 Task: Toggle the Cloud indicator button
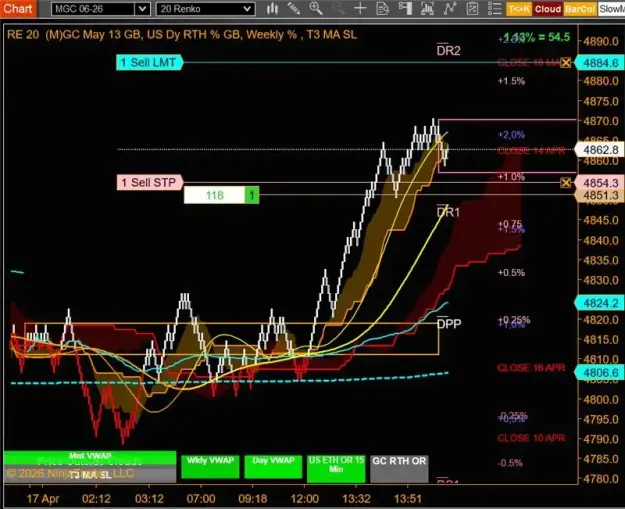[x=548, y=9]
